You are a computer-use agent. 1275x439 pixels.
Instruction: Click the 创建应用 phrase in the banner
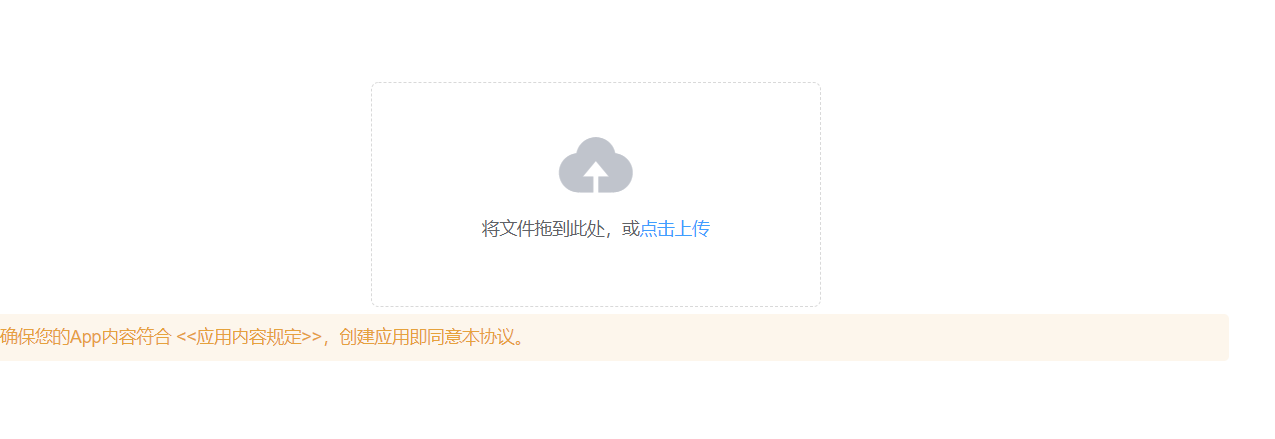pos(375,337)
